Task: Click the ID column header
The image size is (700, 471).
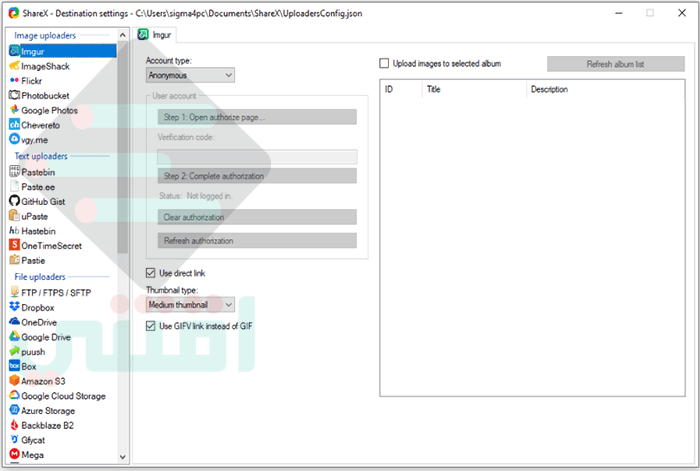Action: coord(401,89)
